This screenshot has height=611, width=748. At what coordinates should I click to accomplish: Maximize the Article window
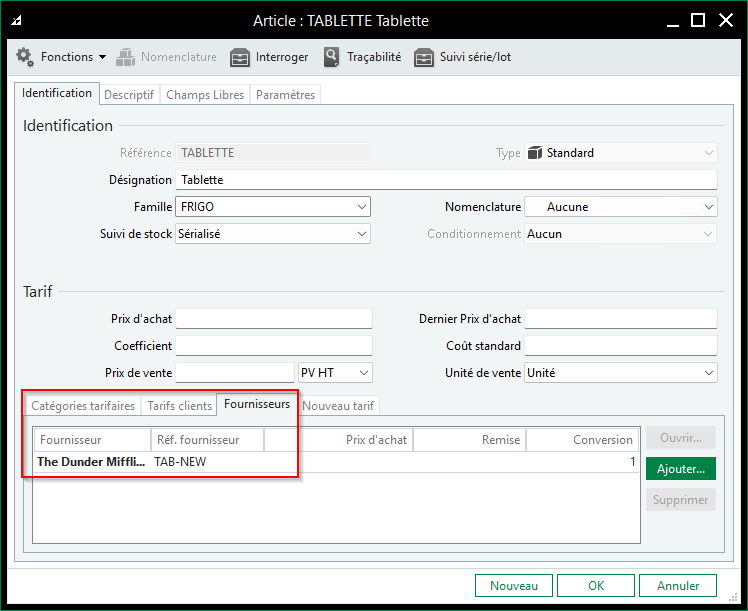pyautogui.click(x=698, y=21)
